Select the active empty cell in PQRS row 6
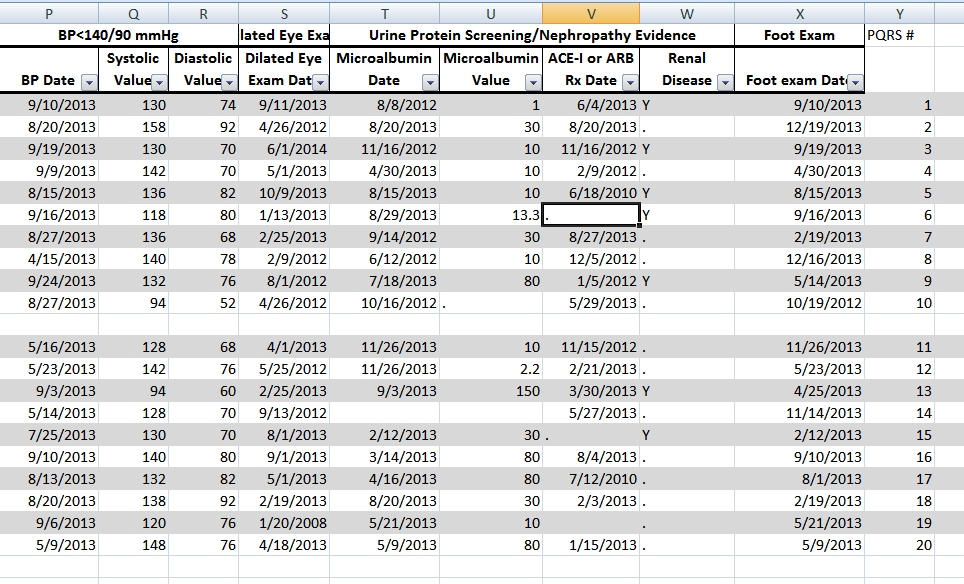964x584 pixels. (x=591, y=215)
